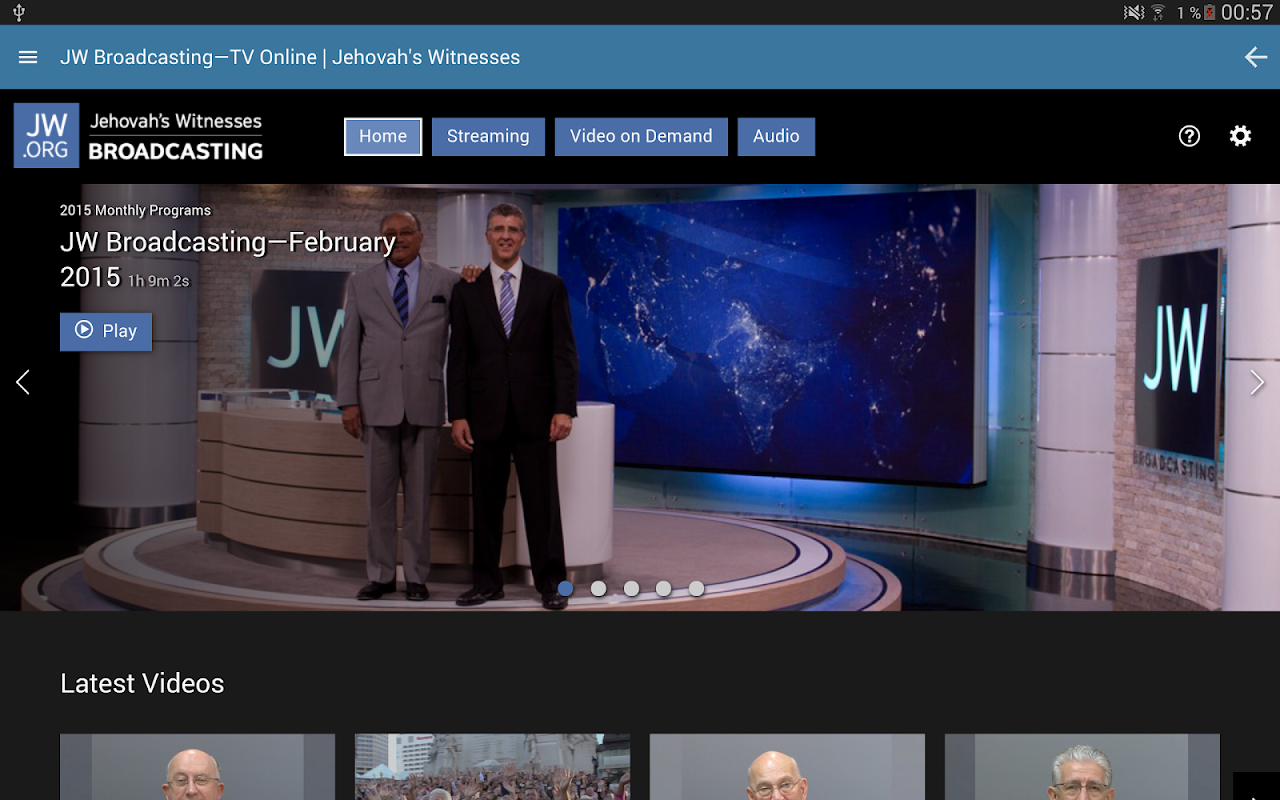The image size is (1280, 800).
Task: Tap the back arrow in title bar
Action: [1256, 57]
